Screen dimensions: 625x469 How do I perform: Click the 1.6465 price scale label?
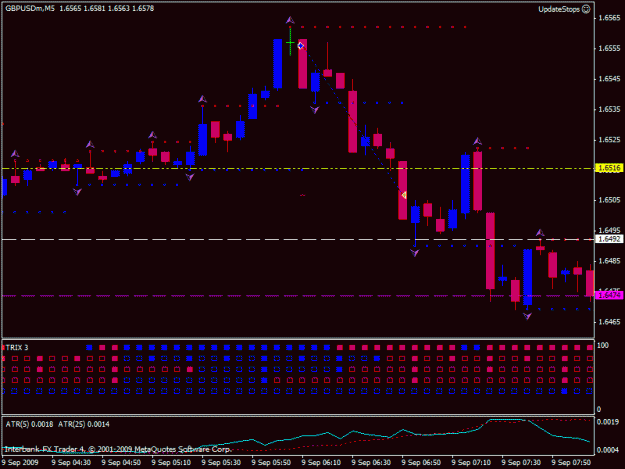610,322
